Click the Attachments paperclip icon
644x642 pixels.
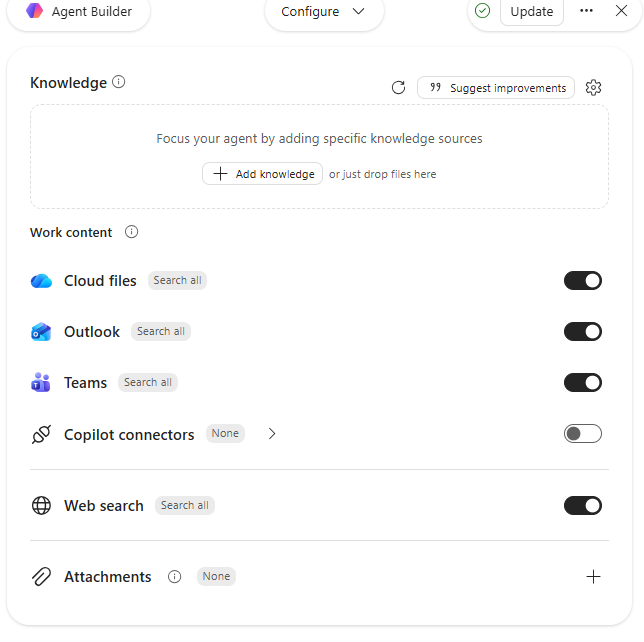point(41,577)
